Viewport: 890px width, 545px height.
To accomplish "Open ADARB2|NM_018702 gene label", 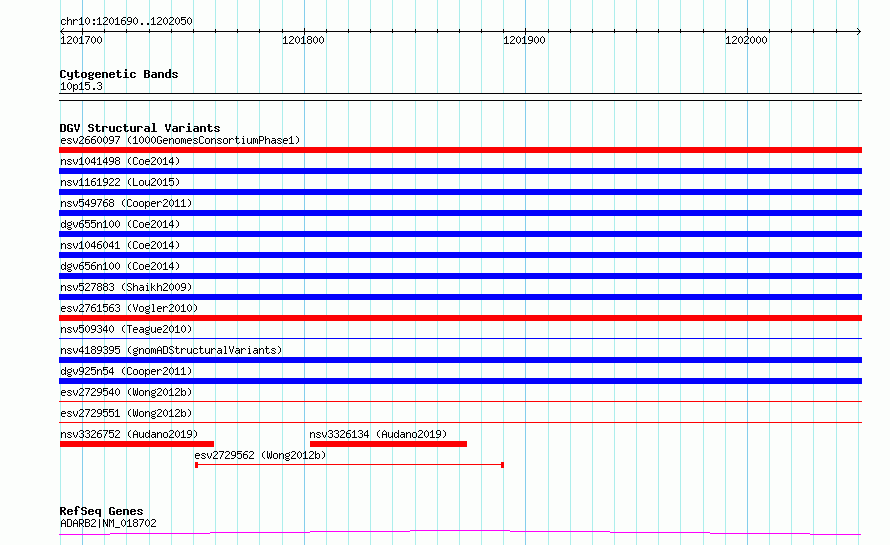I will pos(108,523).
